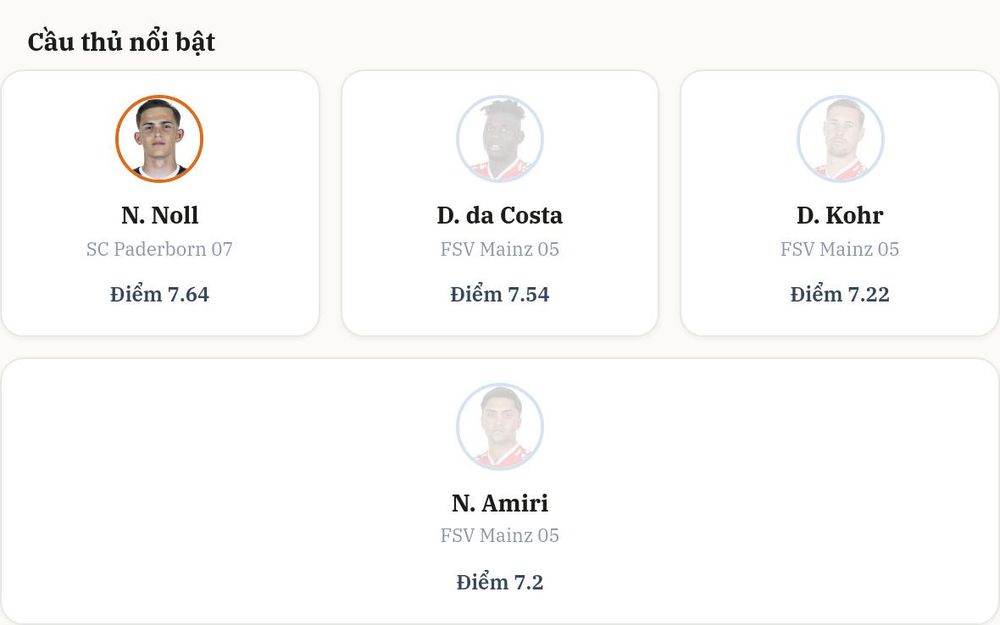
Task: Click the Cầu thủ nổi bật heading
Action: [x=121, y=42]
